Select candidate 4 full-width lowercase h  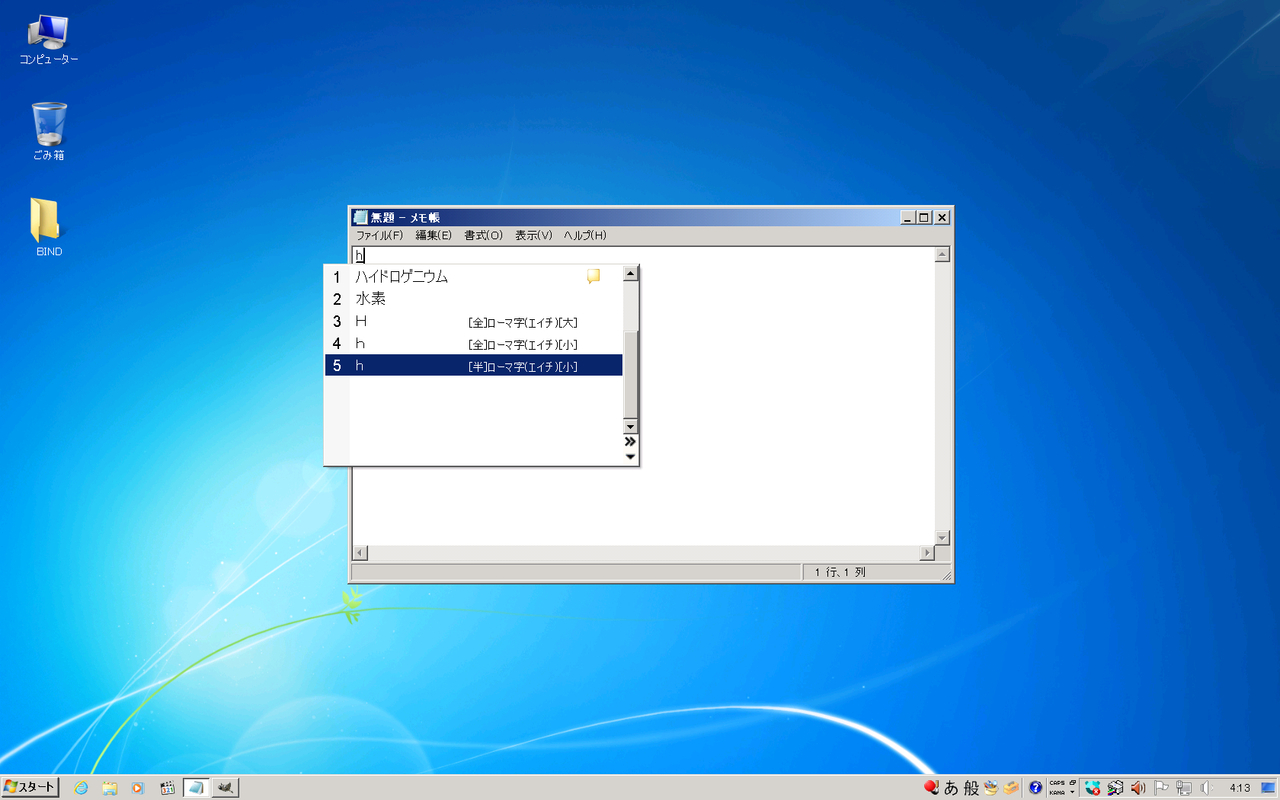coord(474,343)
